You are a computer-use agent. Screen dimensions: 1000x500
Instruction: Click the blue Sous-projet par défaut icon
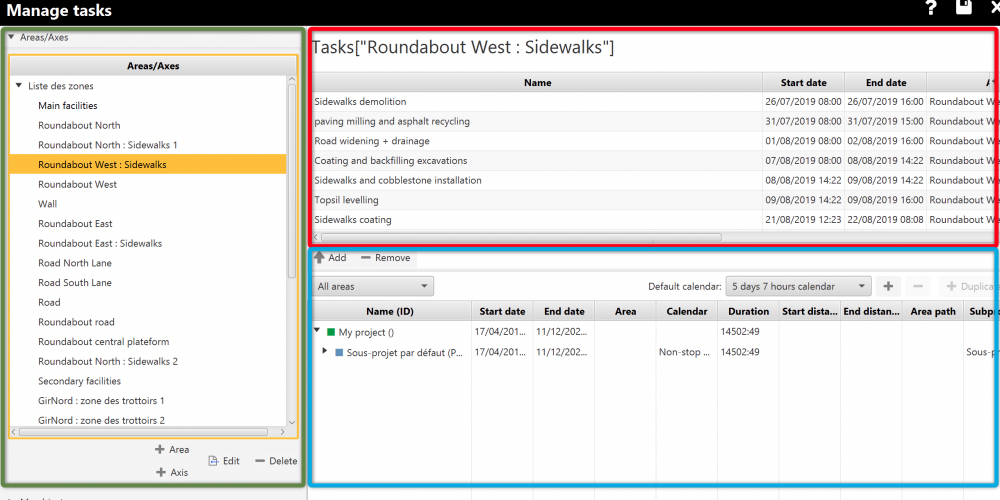click(x=339, y=352)
